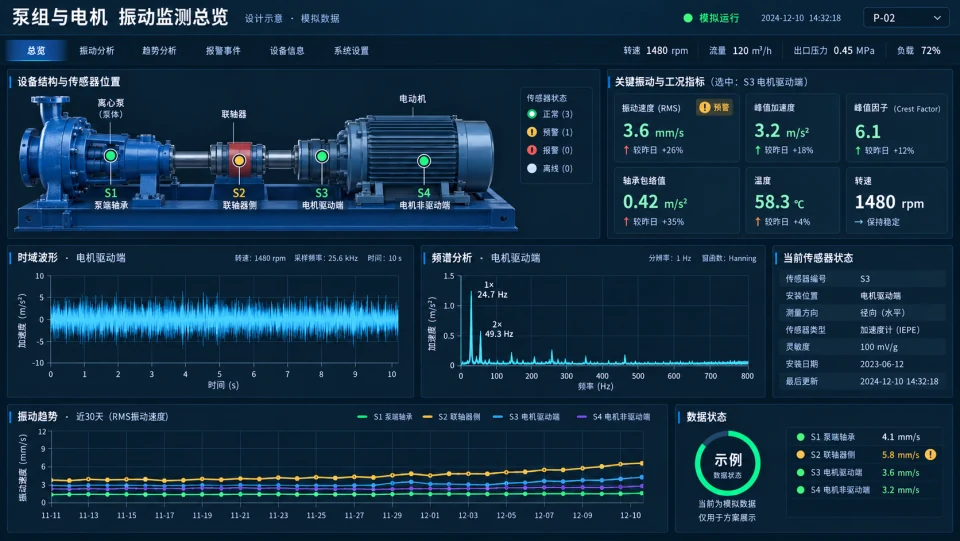This screenshot has width=960, height=541.
Task: Open the P-02 device dropdown
Action: point(906,18)
